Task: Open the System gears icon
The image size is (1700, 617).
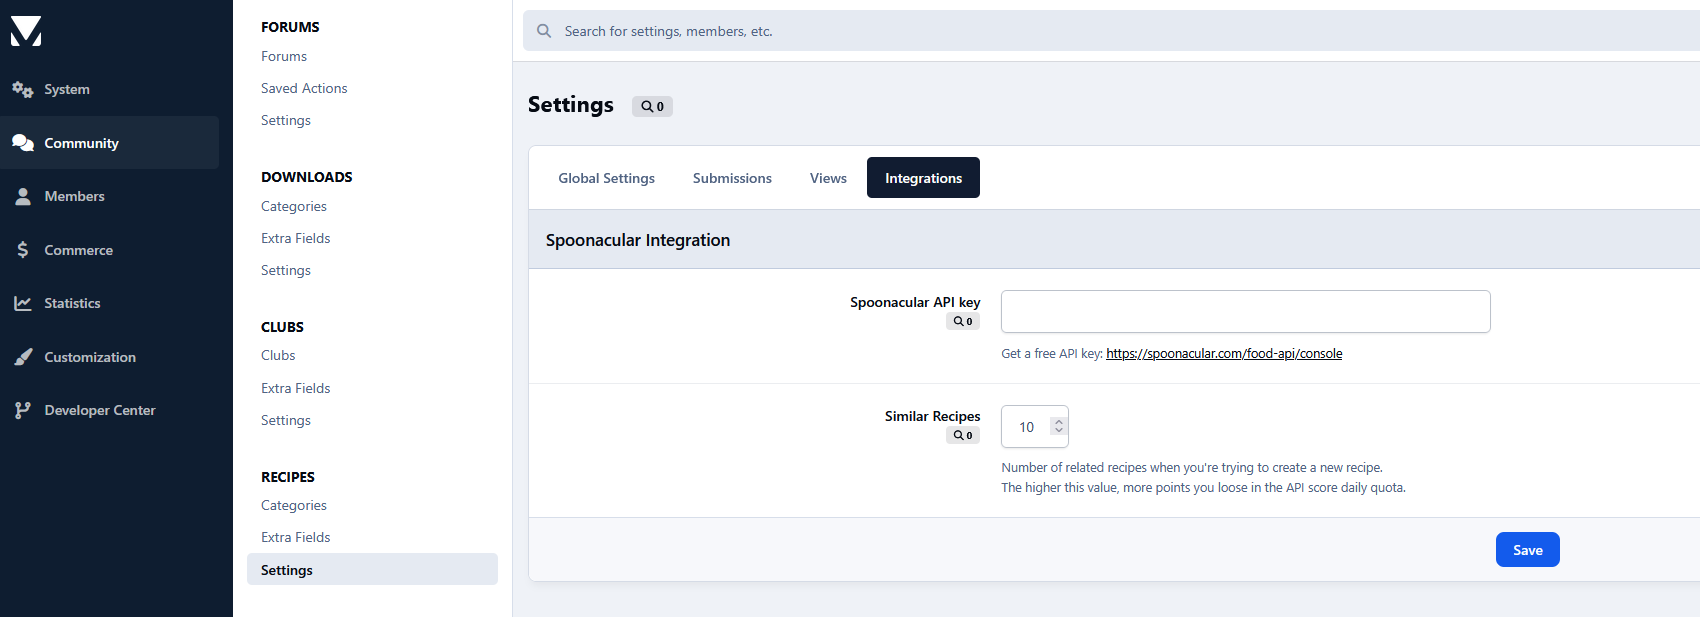Action: [x=23, y=89]
